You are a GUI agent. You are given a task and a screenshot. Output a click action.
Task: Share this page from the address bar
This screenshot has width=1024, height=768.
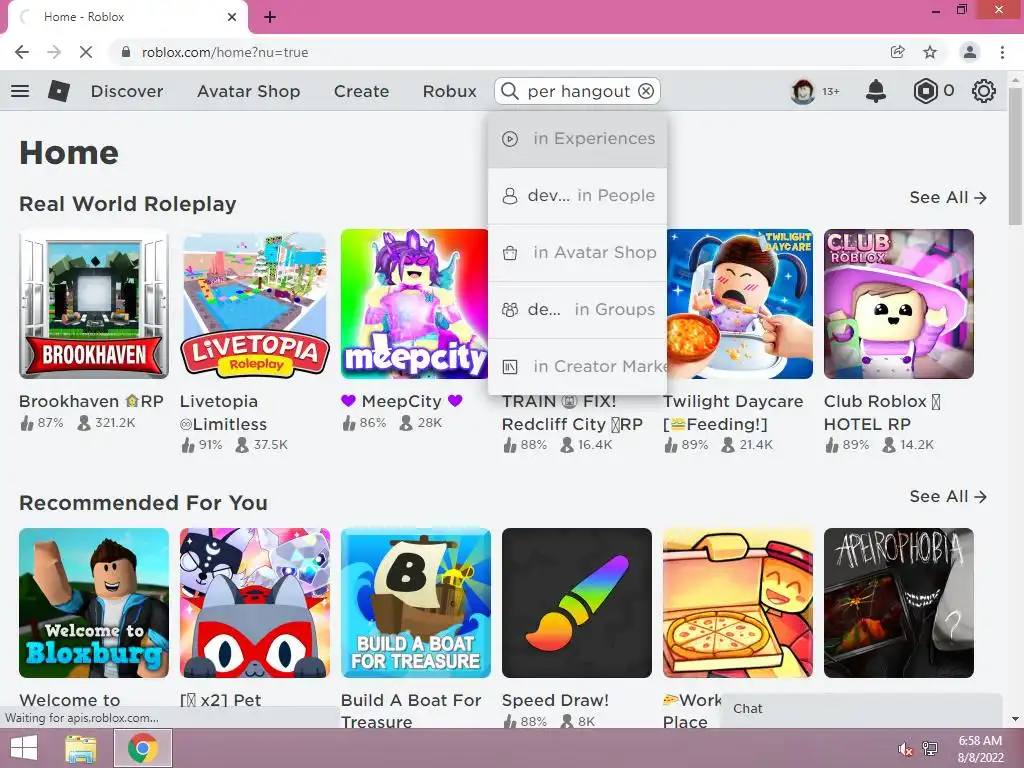(x=898, y=52)
